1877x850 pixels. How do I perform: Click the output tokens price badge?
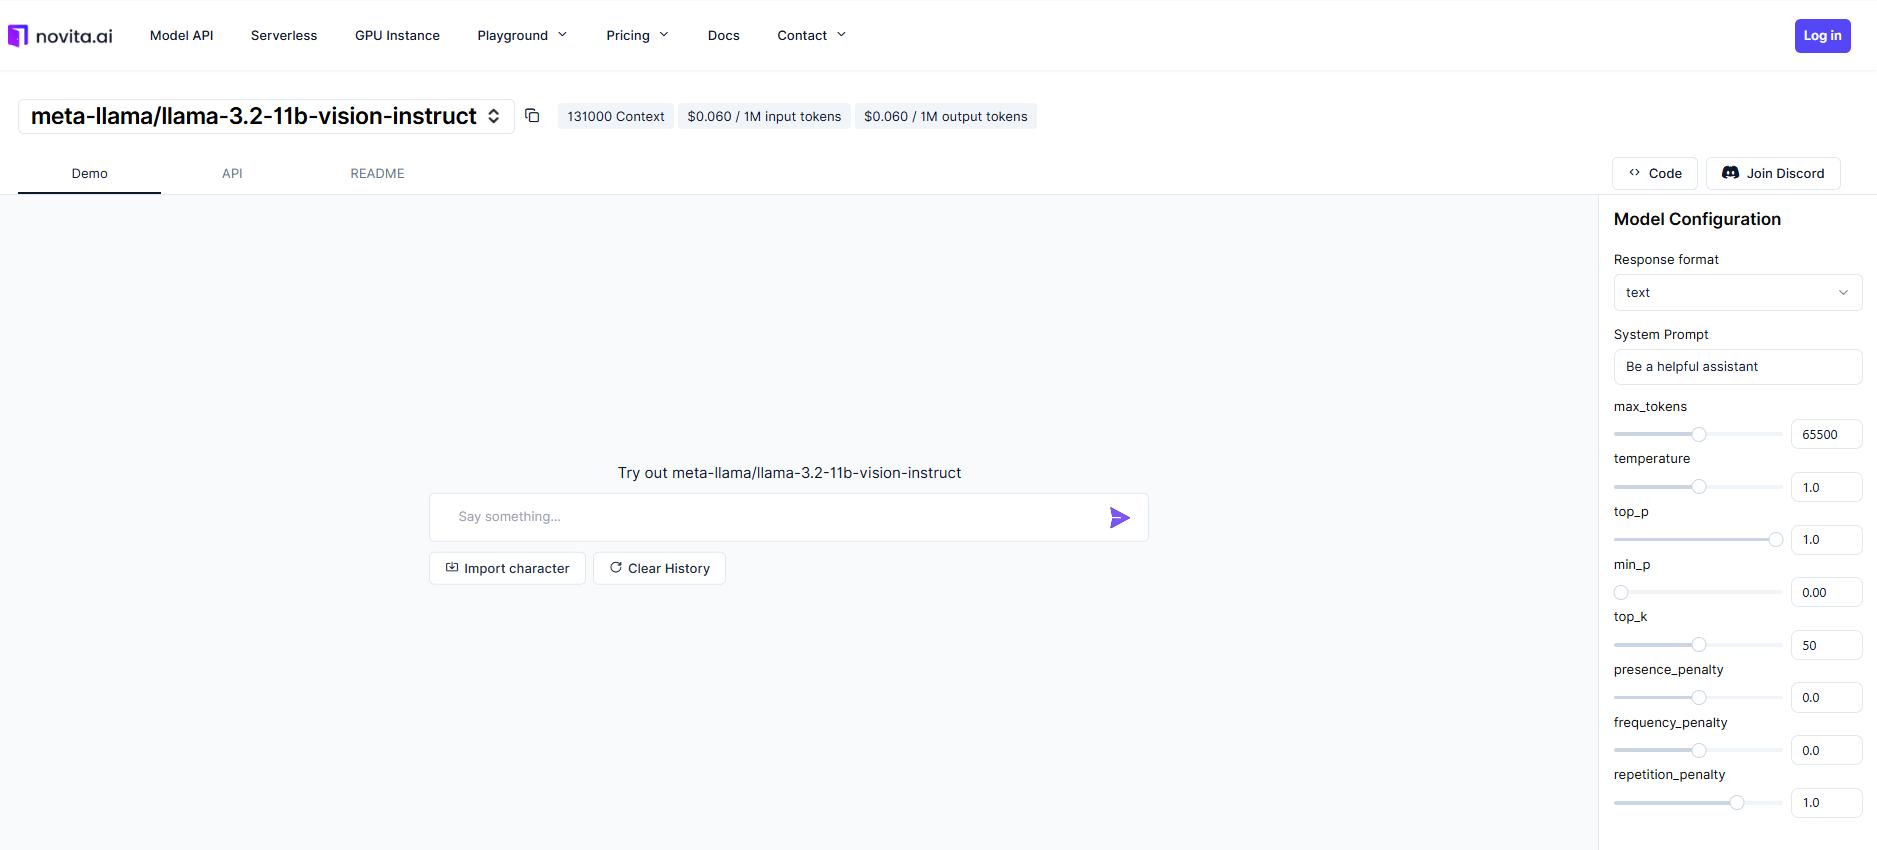tap(945, 116)
